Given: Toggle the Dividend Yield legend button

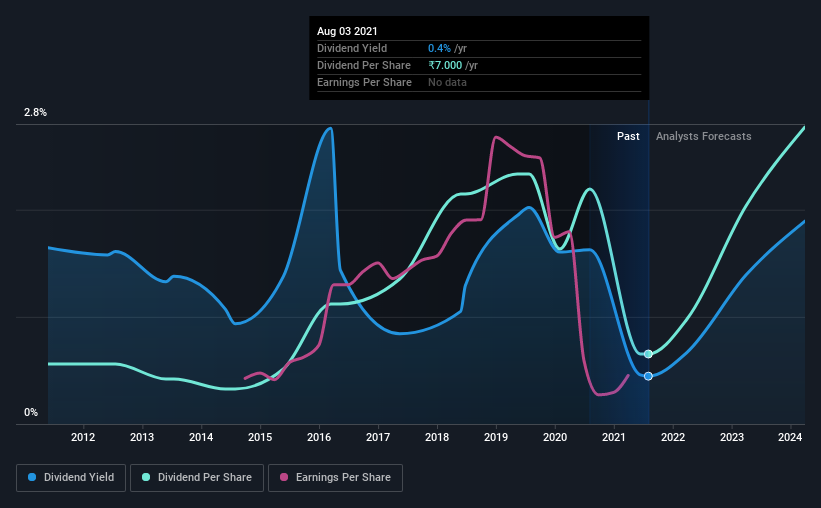Looking at the screenshot, I should (x=71, y=478).
